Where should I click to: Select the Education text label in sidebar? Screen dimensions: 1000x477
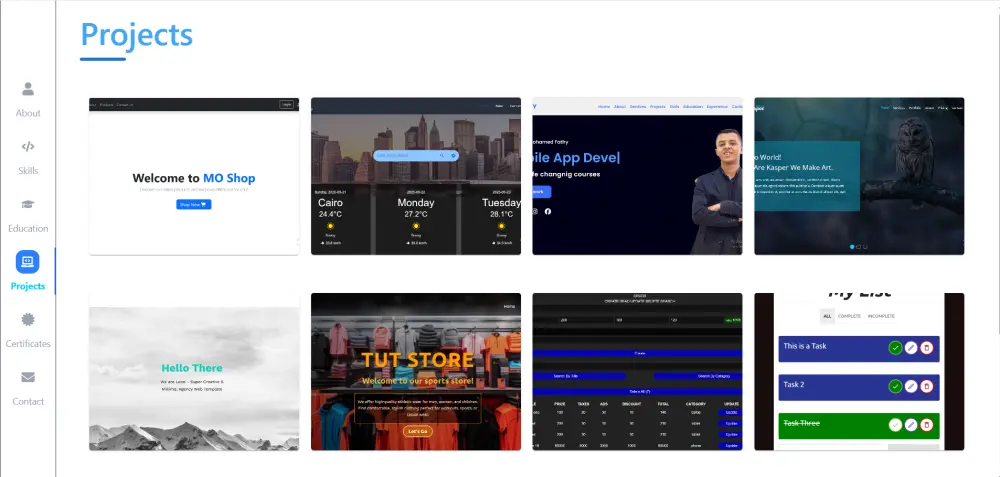(x=28, y=228)
